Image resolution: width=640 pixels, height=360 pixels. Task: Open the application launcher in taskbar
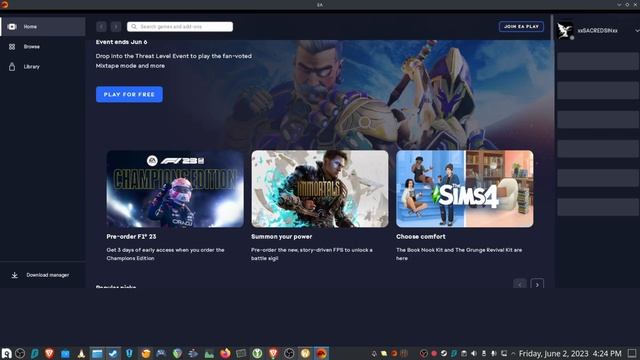pyautogui.click(x=7, y=353)
